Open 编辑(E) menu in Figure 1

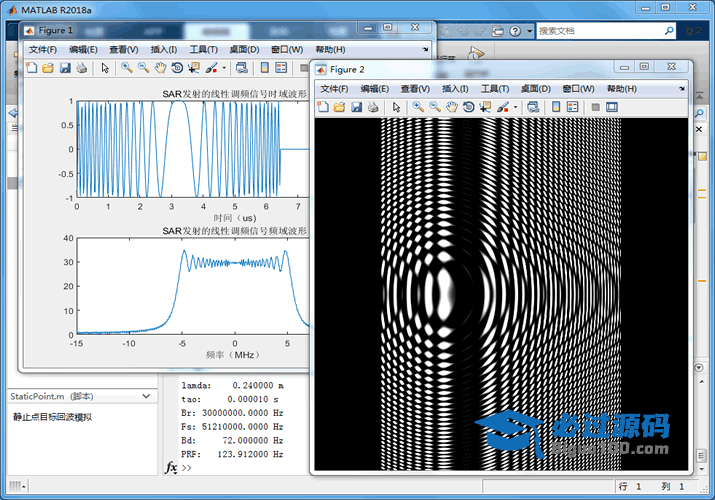click(83, 50)
